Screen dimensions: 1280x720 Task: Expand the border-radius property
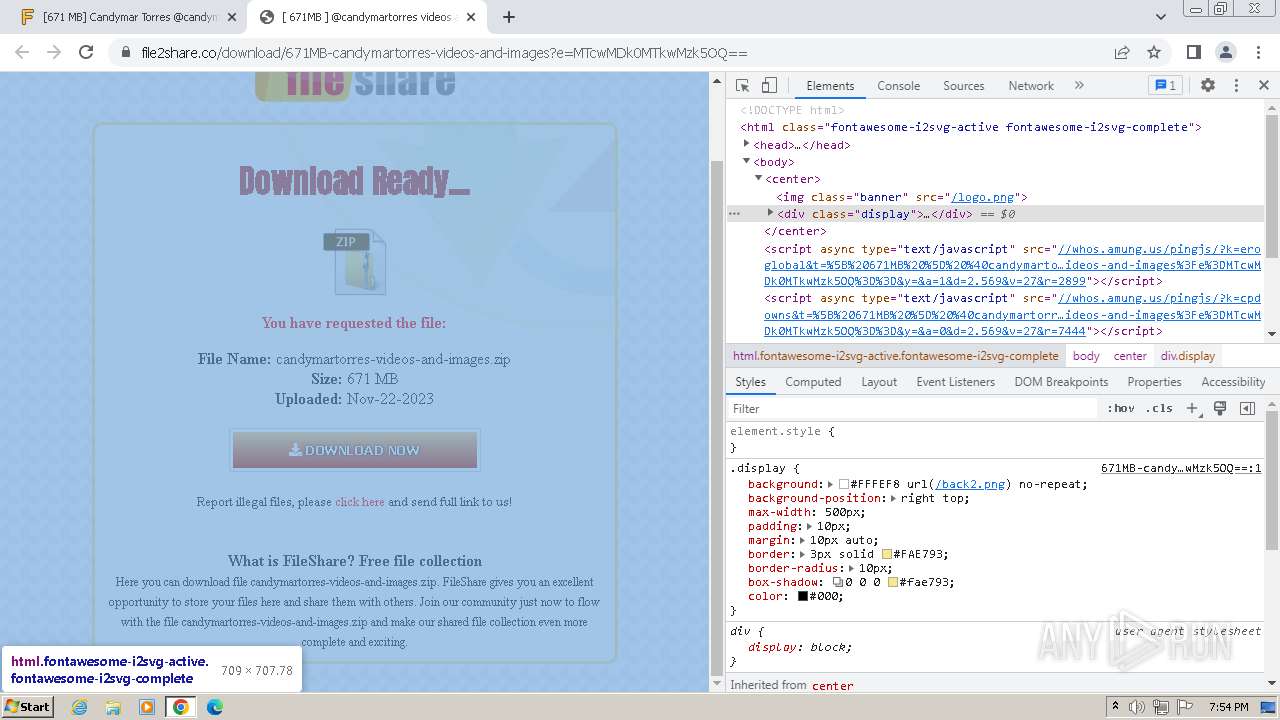pyautogui.click(x=851, y=568)
